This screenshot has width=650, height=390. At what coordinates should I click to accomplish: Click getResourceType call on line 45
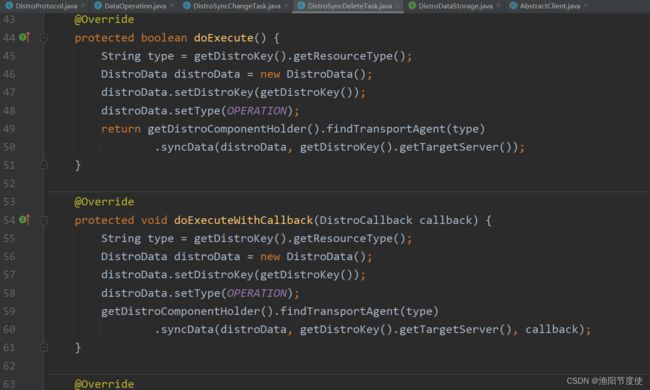click(x=343, y=56)
